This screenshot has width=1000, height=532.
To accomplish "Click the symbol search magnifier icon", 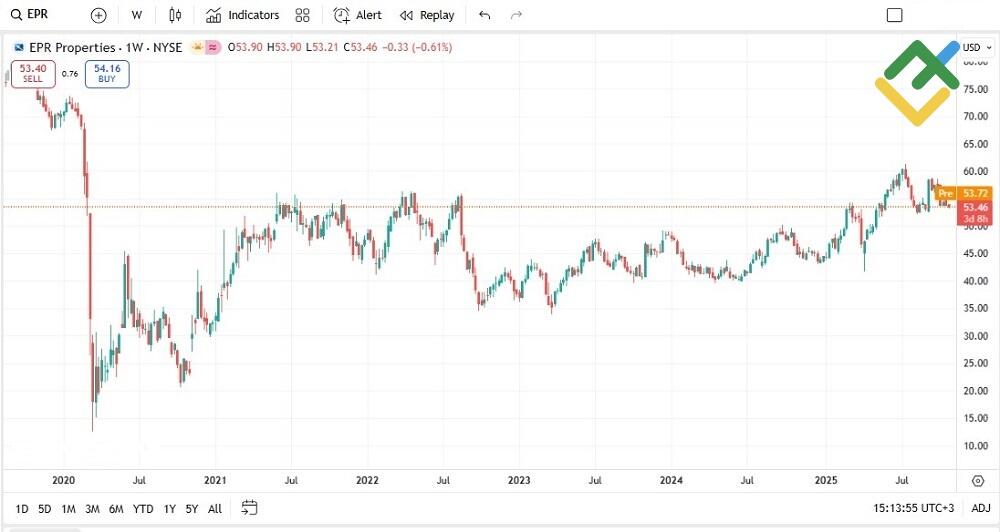I will tap(16, 15).
